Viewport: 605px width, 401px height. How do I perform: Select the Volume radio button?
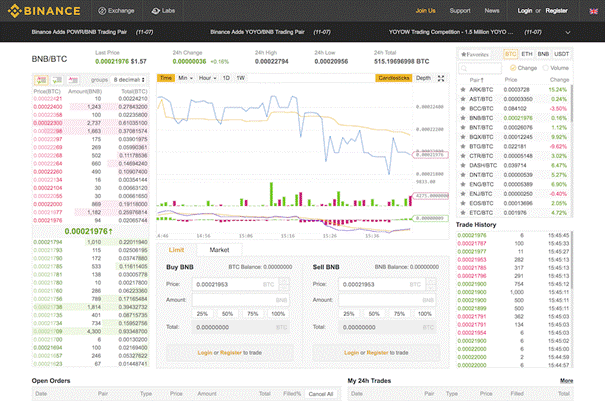coord(545,68)
